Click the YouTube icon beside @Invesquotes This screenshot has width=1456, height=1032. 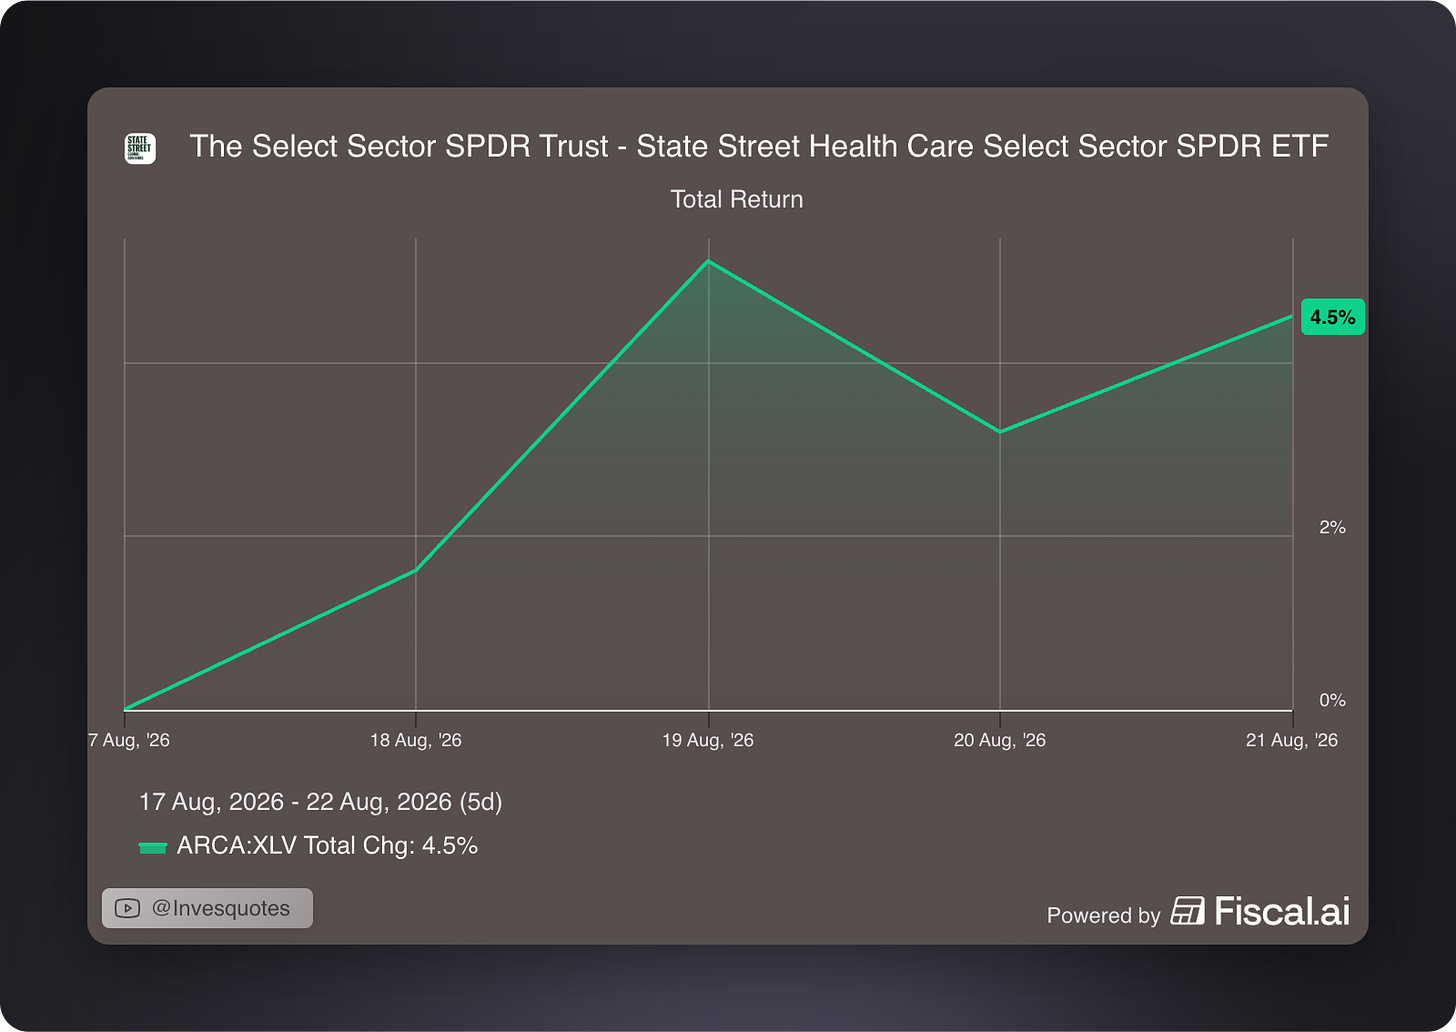click(x=127, y=908)
